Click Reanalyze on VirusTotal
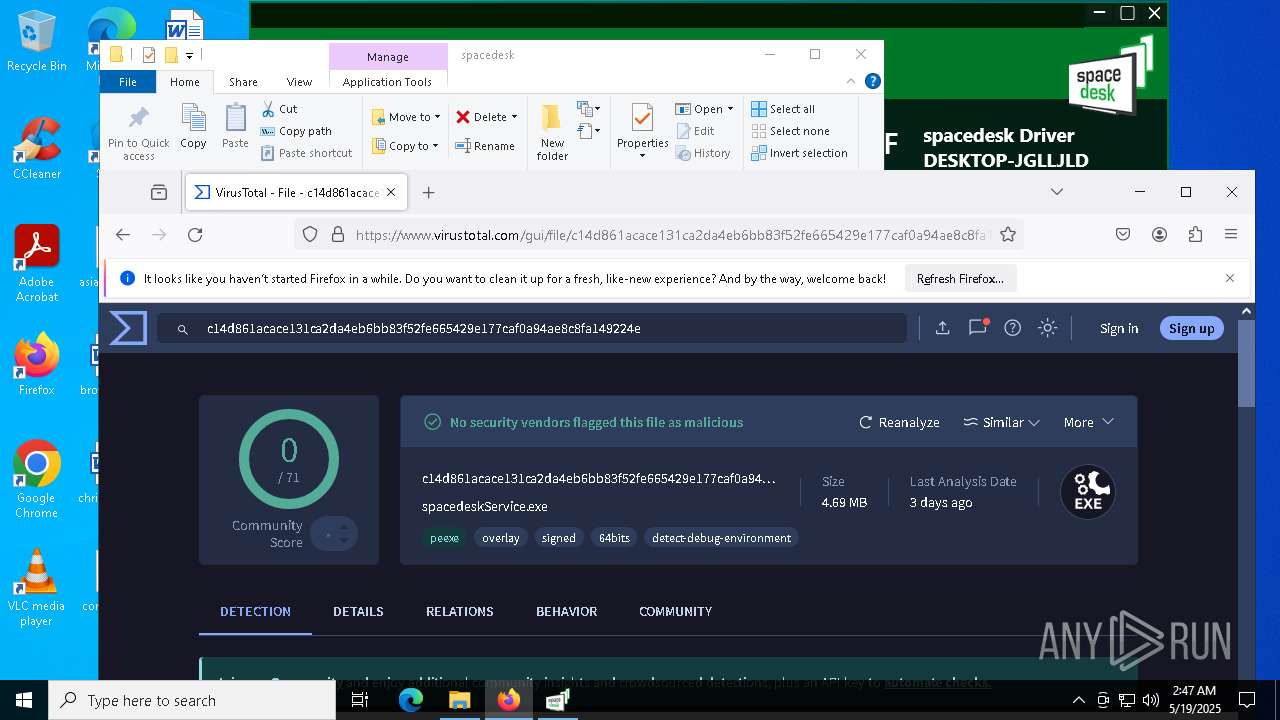The height and width of the screenshot is (720, 1280). [x=899, y=422]
